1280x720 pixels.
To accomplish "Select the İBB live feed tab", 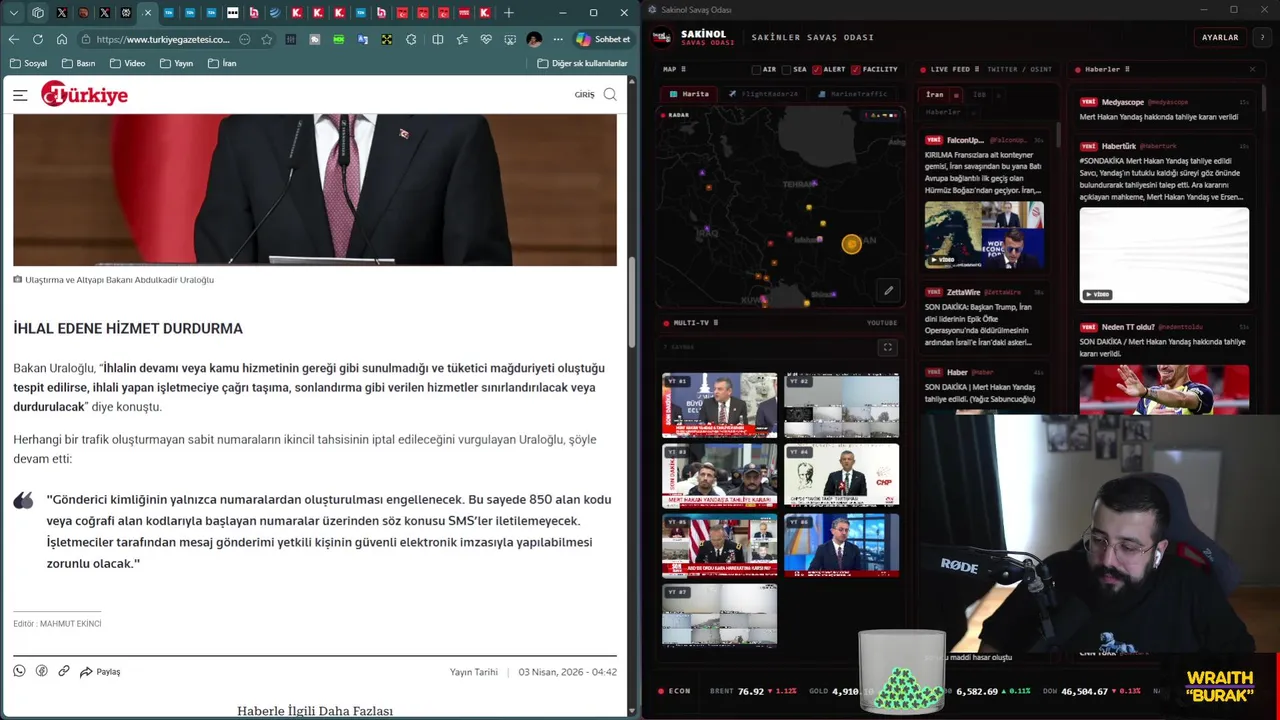I will [x=979, y=94].
